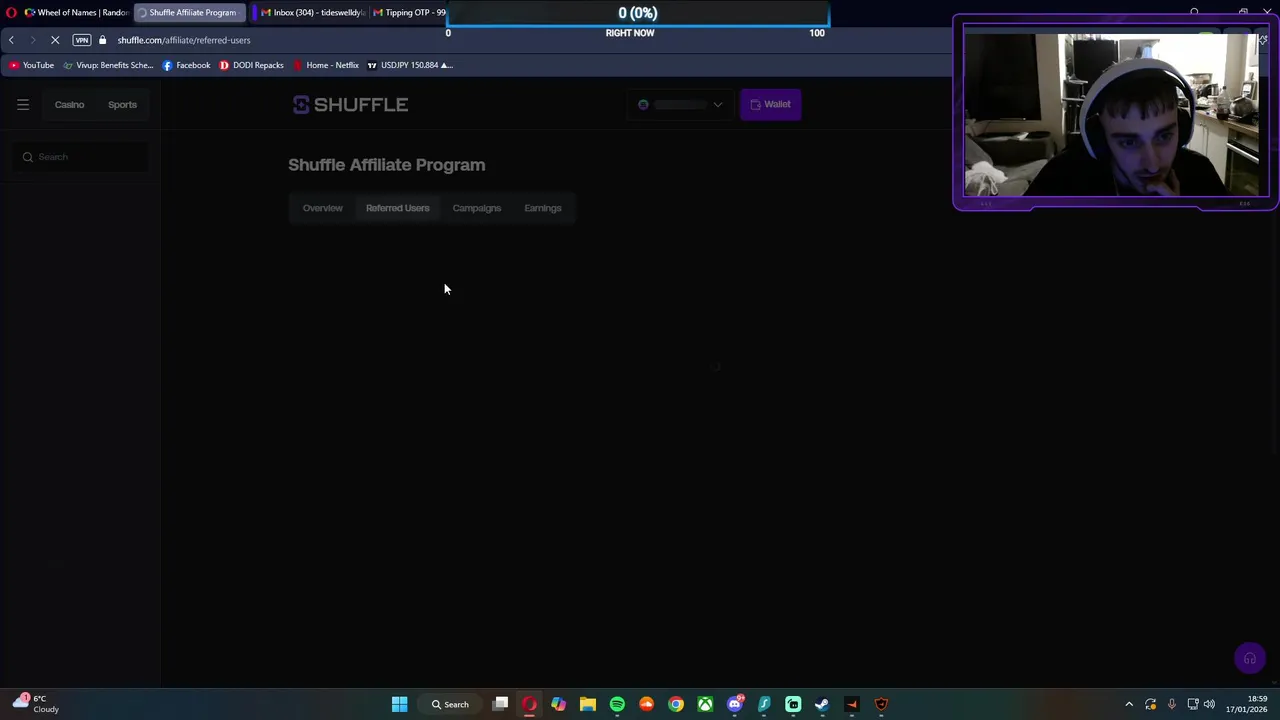Open the Opera menu icon
Viewport: 1280px width, 720px height.
[x=11, y=13]
